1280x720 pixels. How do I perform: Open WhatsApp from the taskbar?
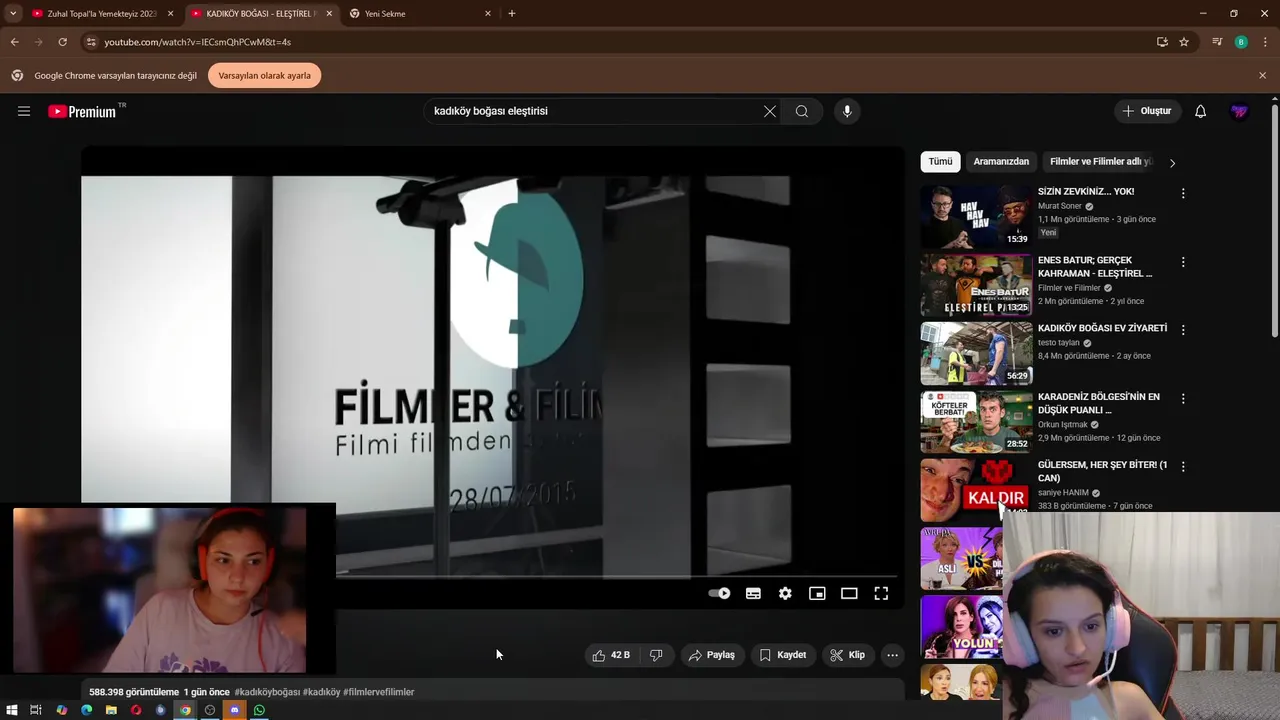(259, 710)
